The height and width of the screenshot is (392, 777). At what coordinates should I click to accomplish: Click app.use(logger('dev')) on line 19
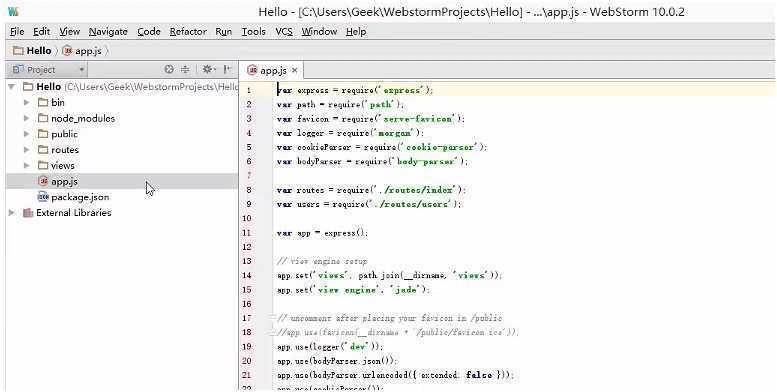pyautogui.click(x=330, y=347)
